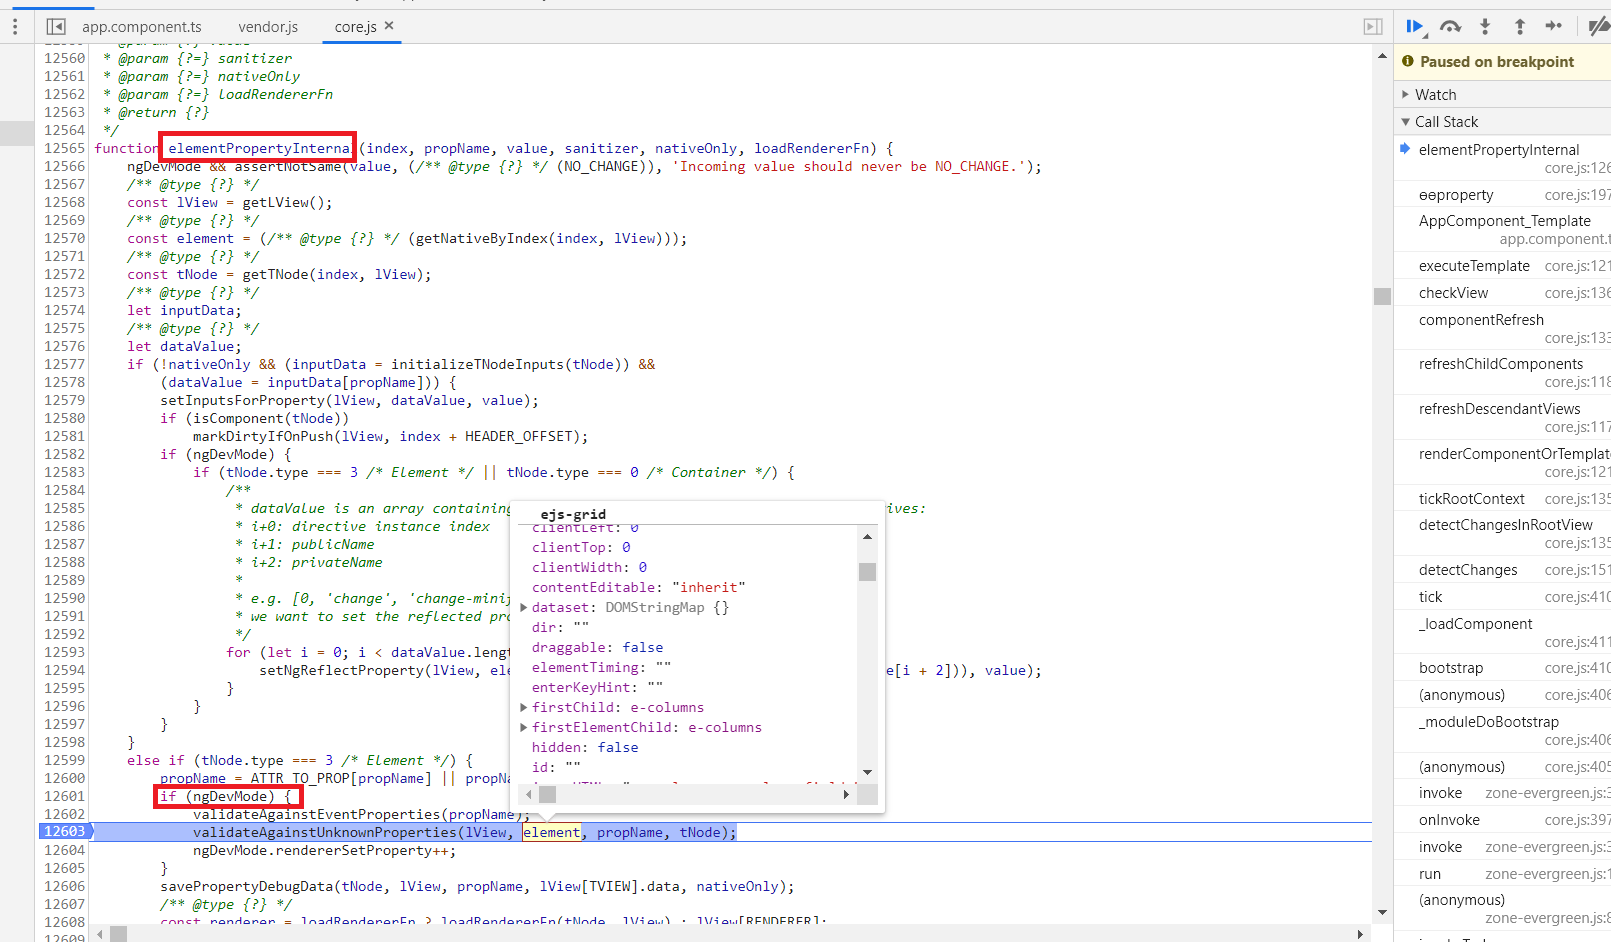Set a breakpoint on line 12572
The width and height of the screenshot is (1611, 942).
tap(63, 274)
